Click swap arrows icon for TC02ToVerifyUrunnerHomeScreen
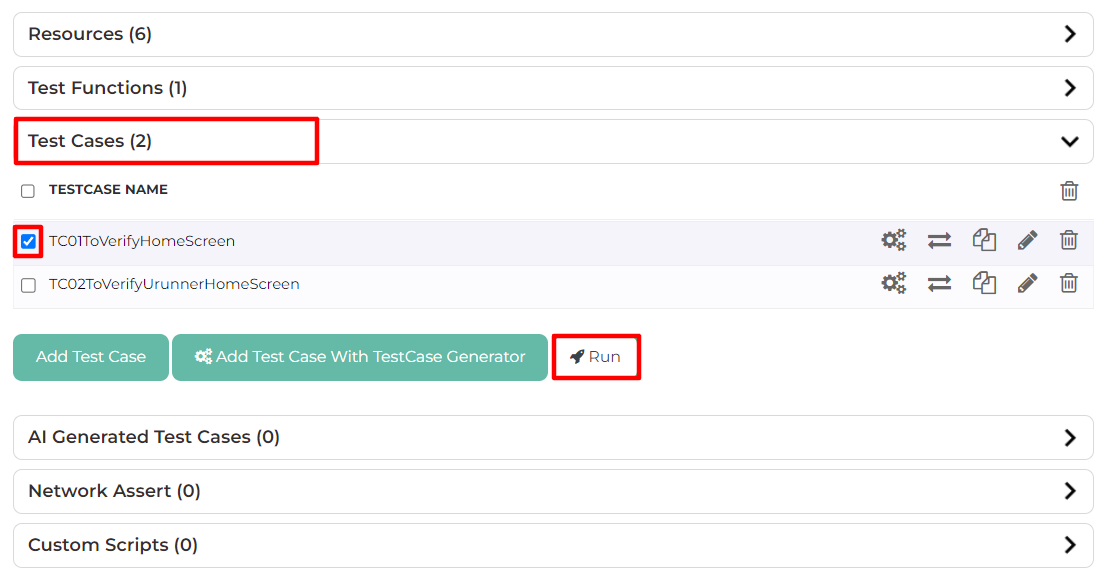This screenshot has height=582, width=1111. pos(939,284)
